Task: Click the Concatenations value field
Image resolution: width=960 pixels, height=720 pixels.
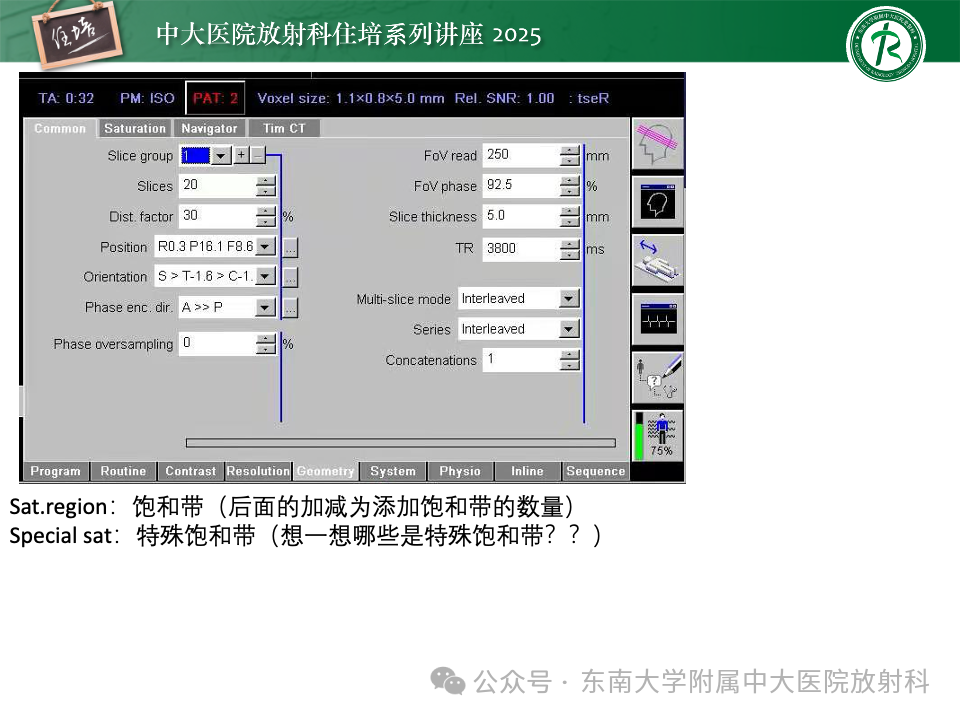Action: click(x=521, y=360)
